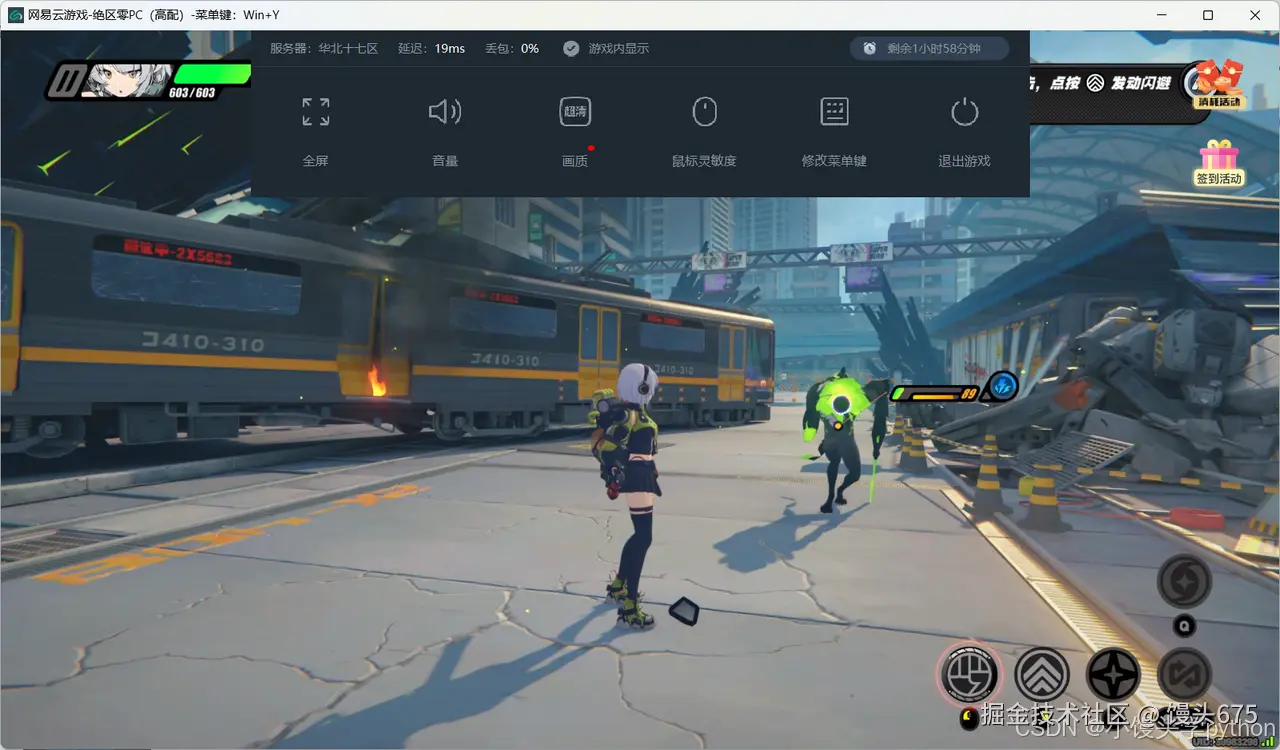The height and width of the screenshot is (750, 1280).
Task: Tap the ultimate skill button above Q
Action: pyautogui.click(x=1184, y=581)
